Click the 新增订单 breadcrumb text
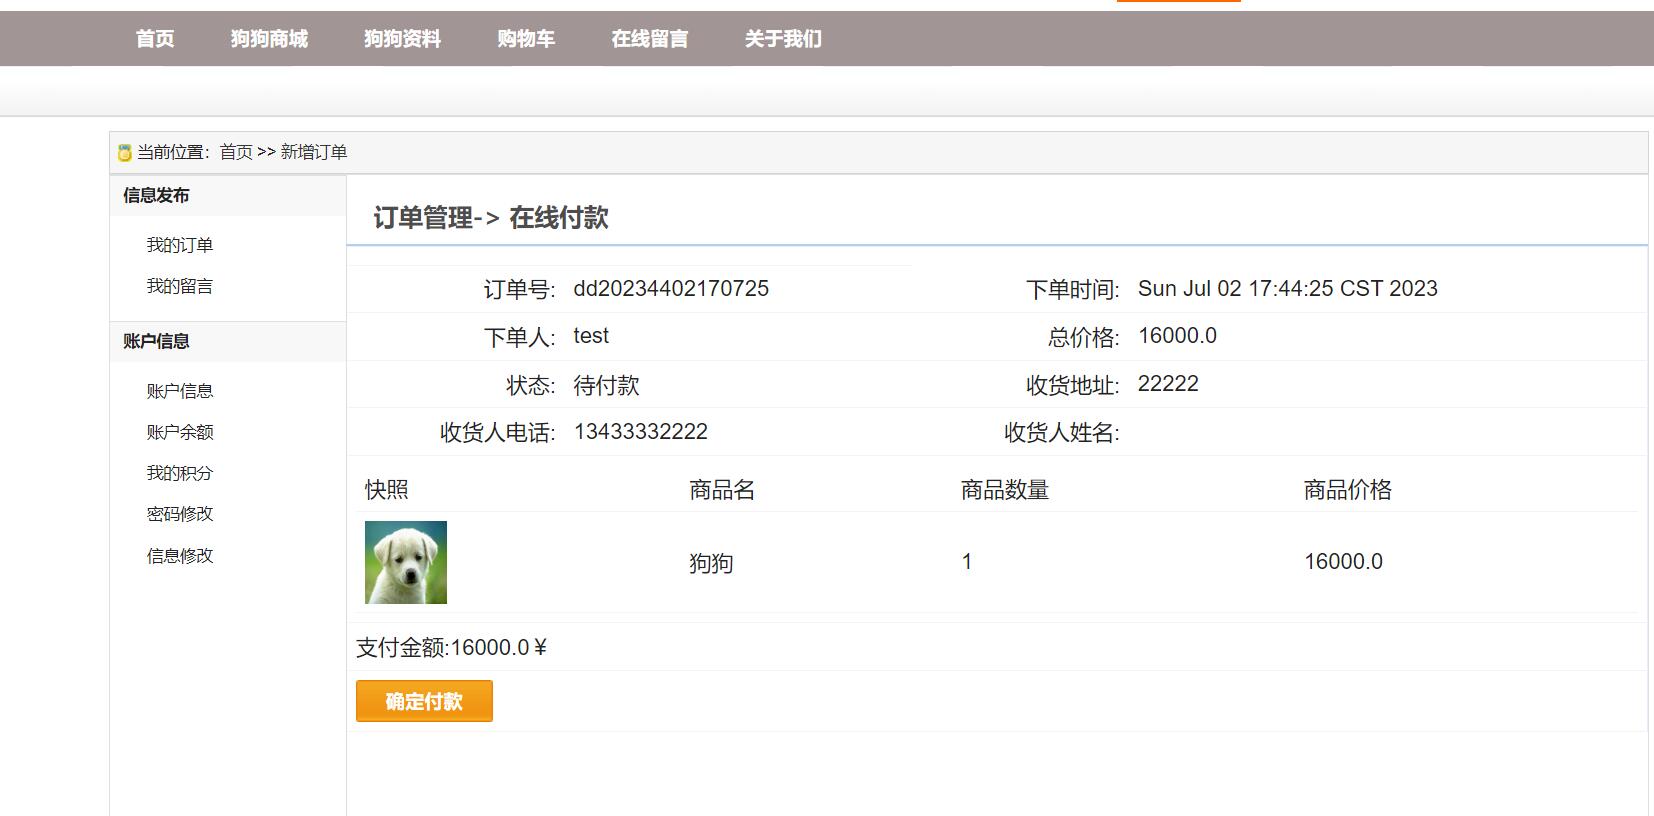This screenshot has width=1654, height=816. pyautogui.click(x=314, y=152)
